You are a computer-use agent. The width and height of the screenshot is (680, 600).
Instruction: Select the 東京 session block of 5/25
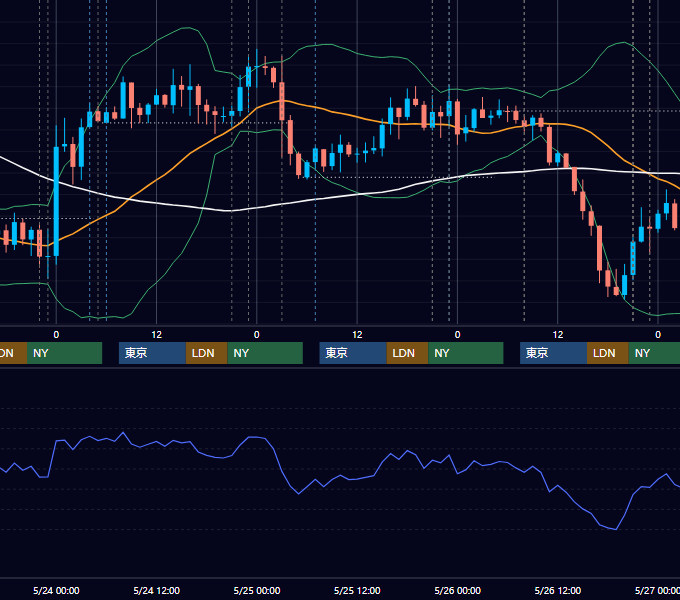(x=353, y=353)
